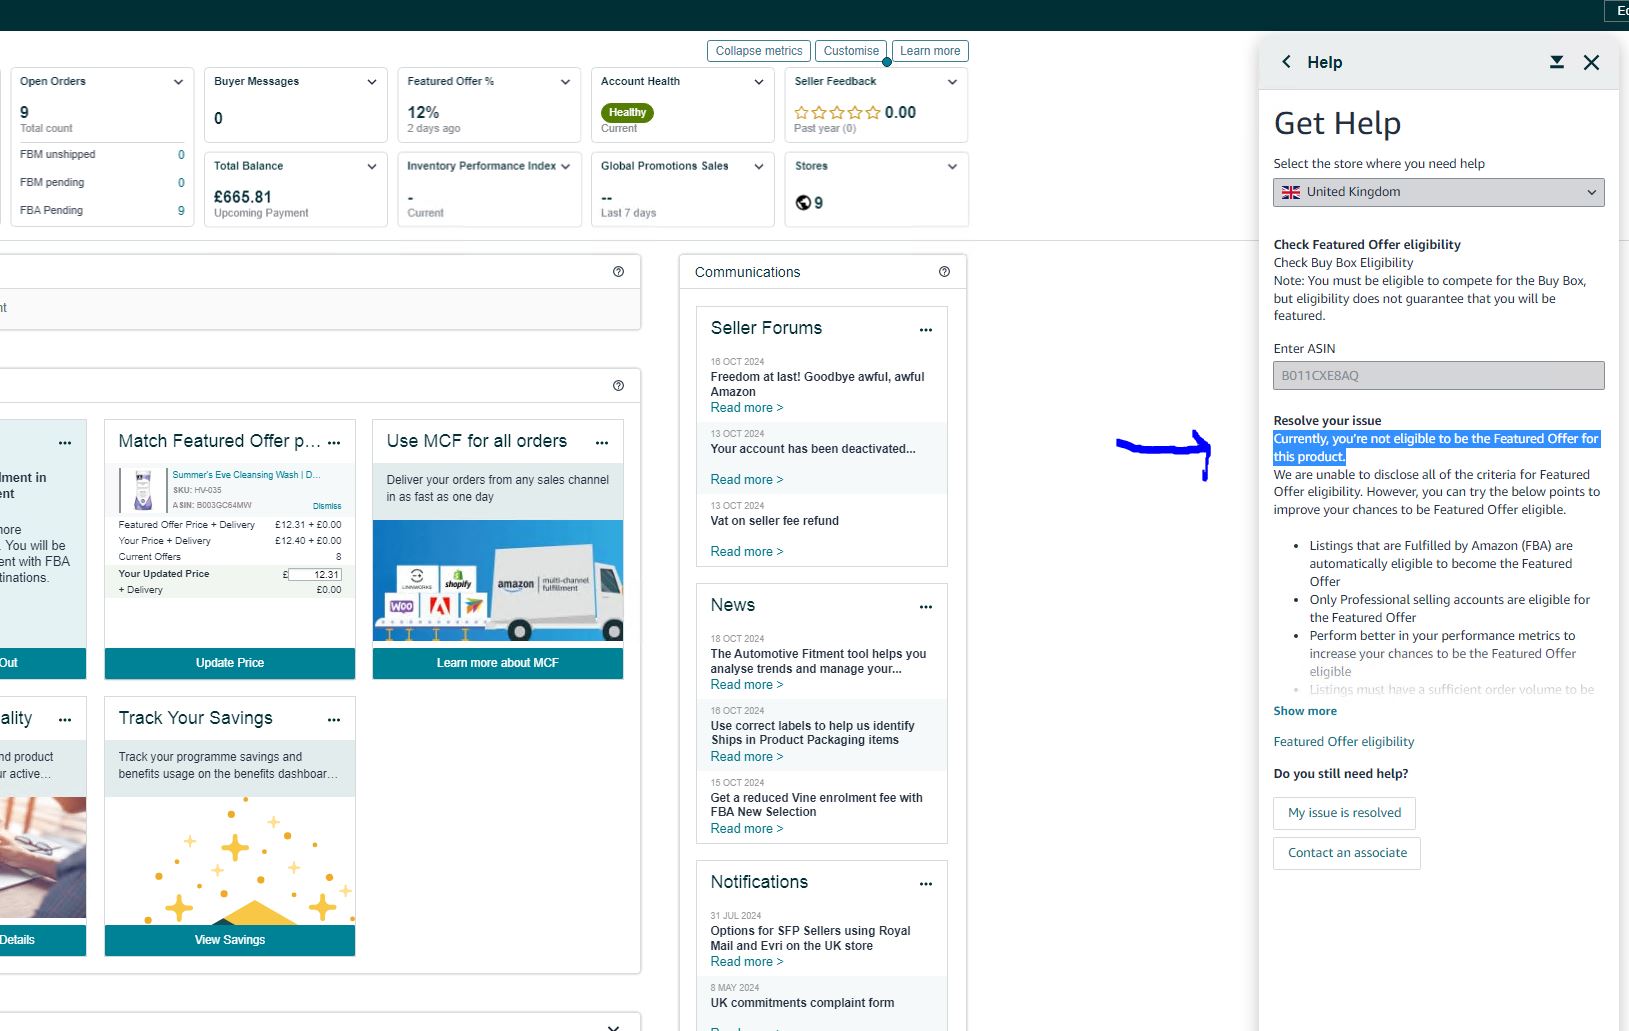Expand Buyer Messages metric dropdown
The height and width of the screenshot is (1031, 1629).
(x=372, y=82)
